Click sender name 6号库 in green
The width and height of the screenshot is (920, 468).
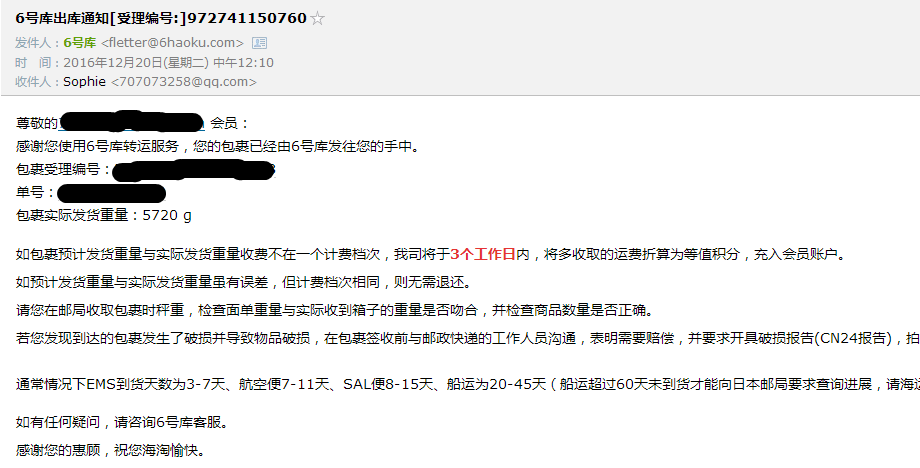[79, 43]
